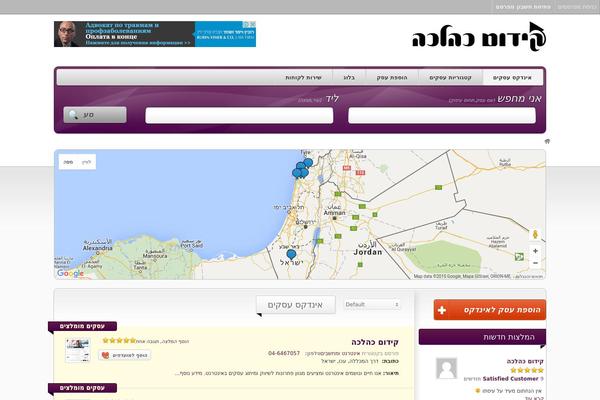Click the plus icon on the orange button

tap(442, 310)
